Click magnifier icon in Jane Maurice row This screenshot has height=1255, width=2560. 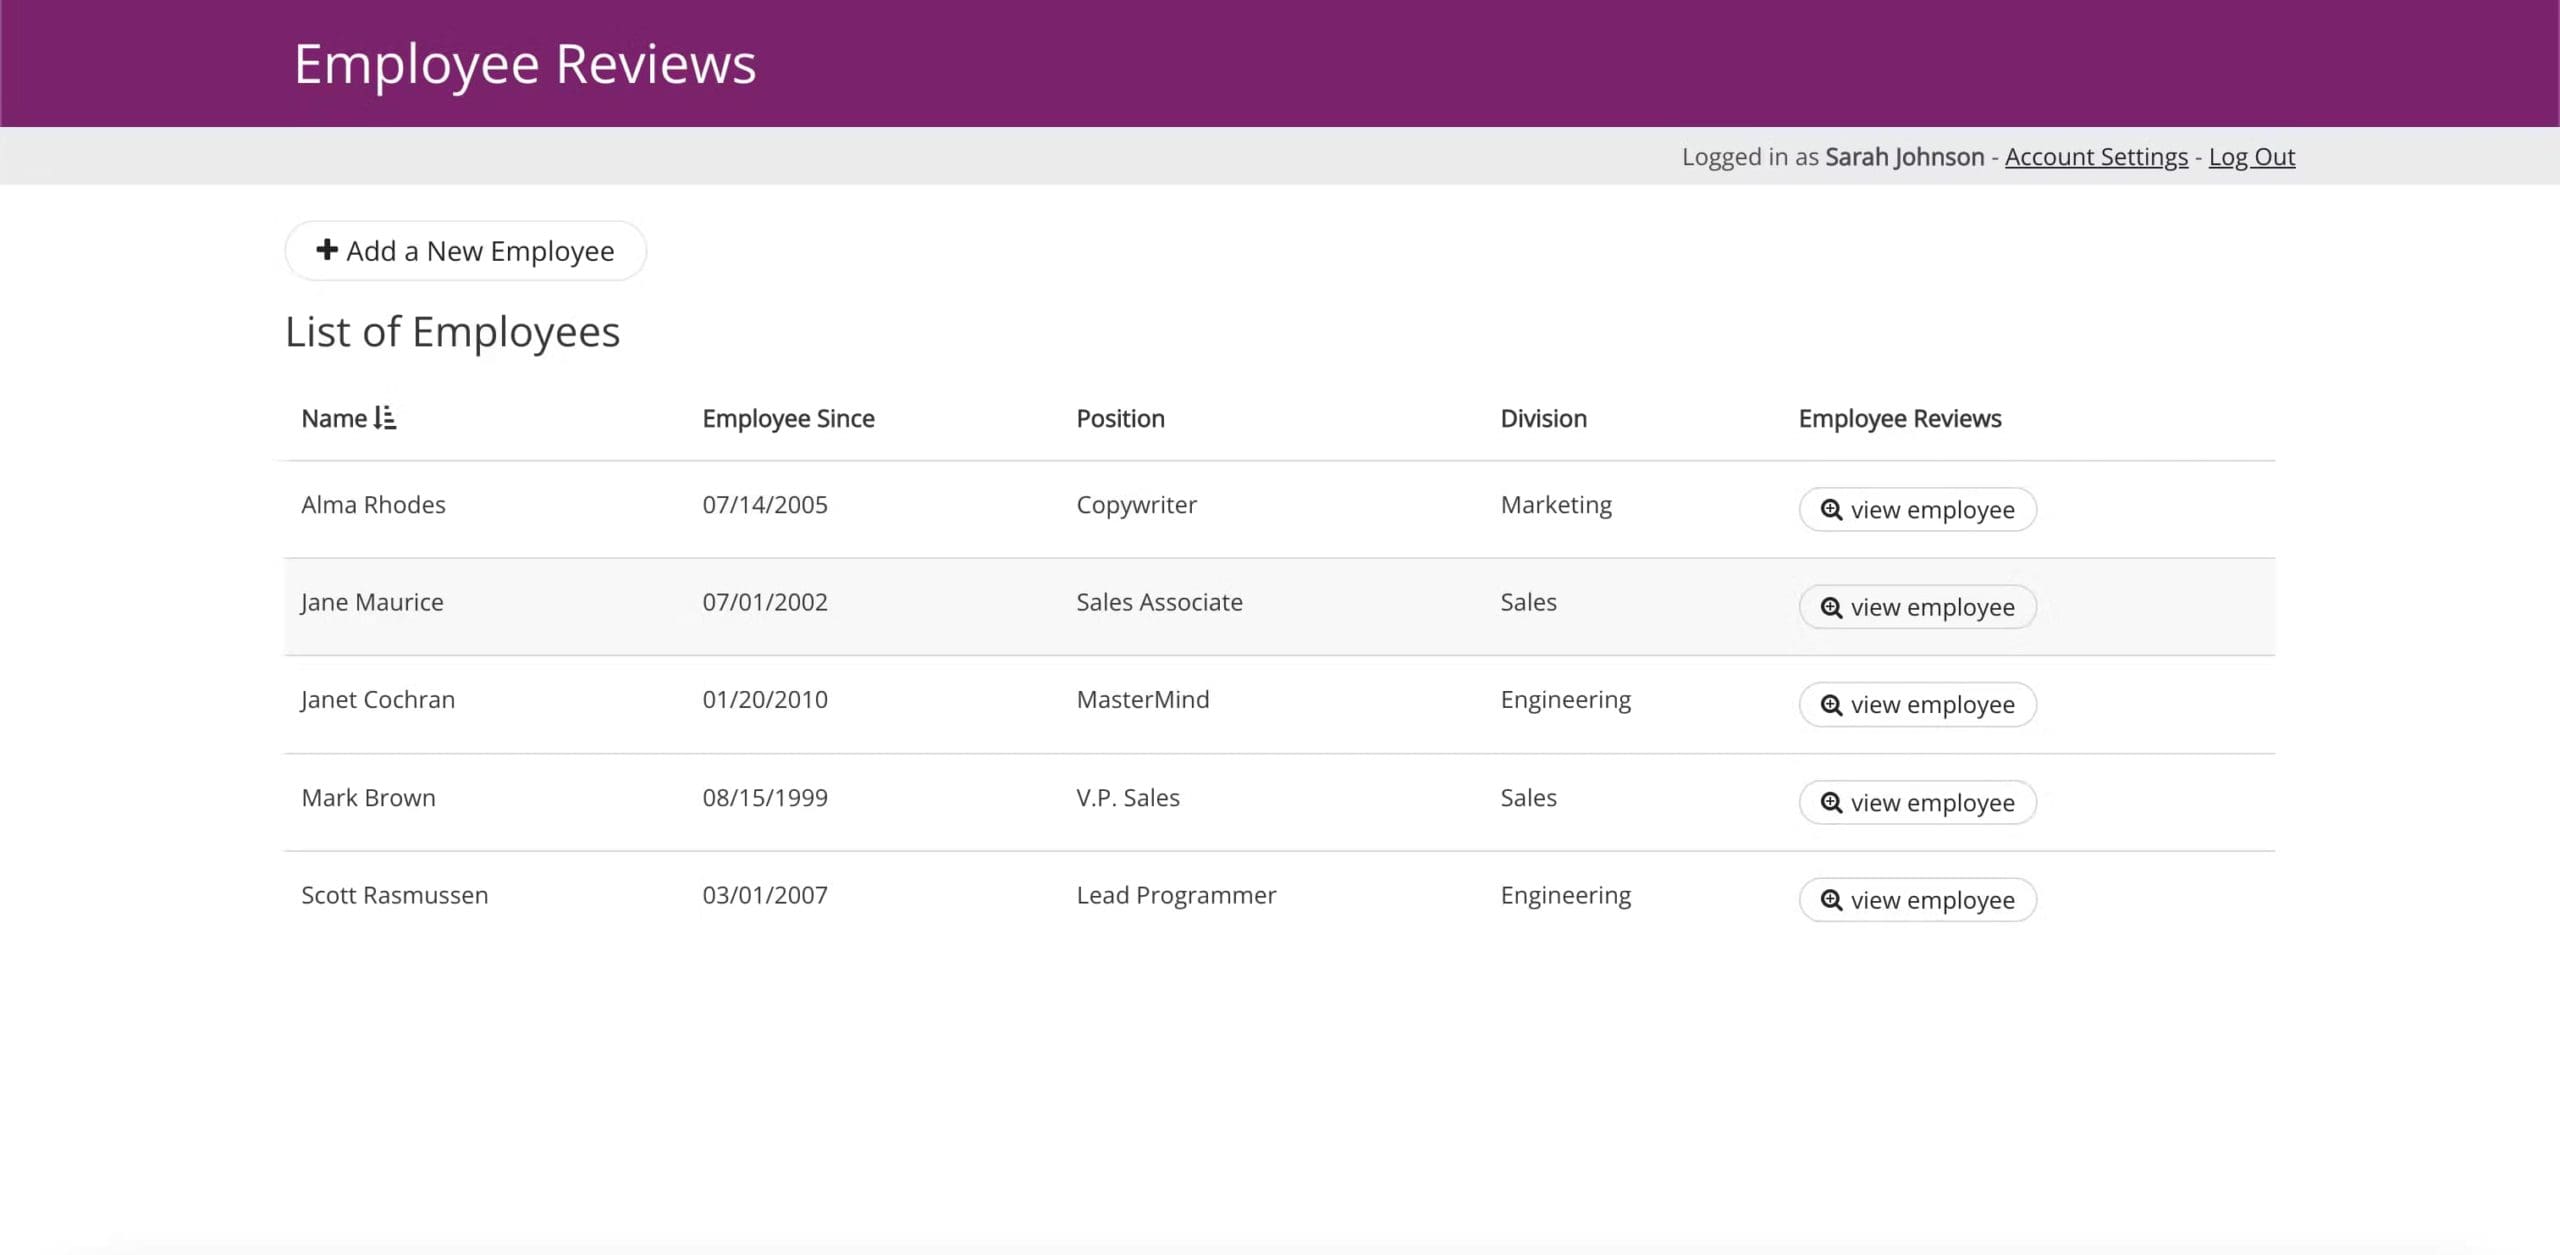(x=1830, y=608)
